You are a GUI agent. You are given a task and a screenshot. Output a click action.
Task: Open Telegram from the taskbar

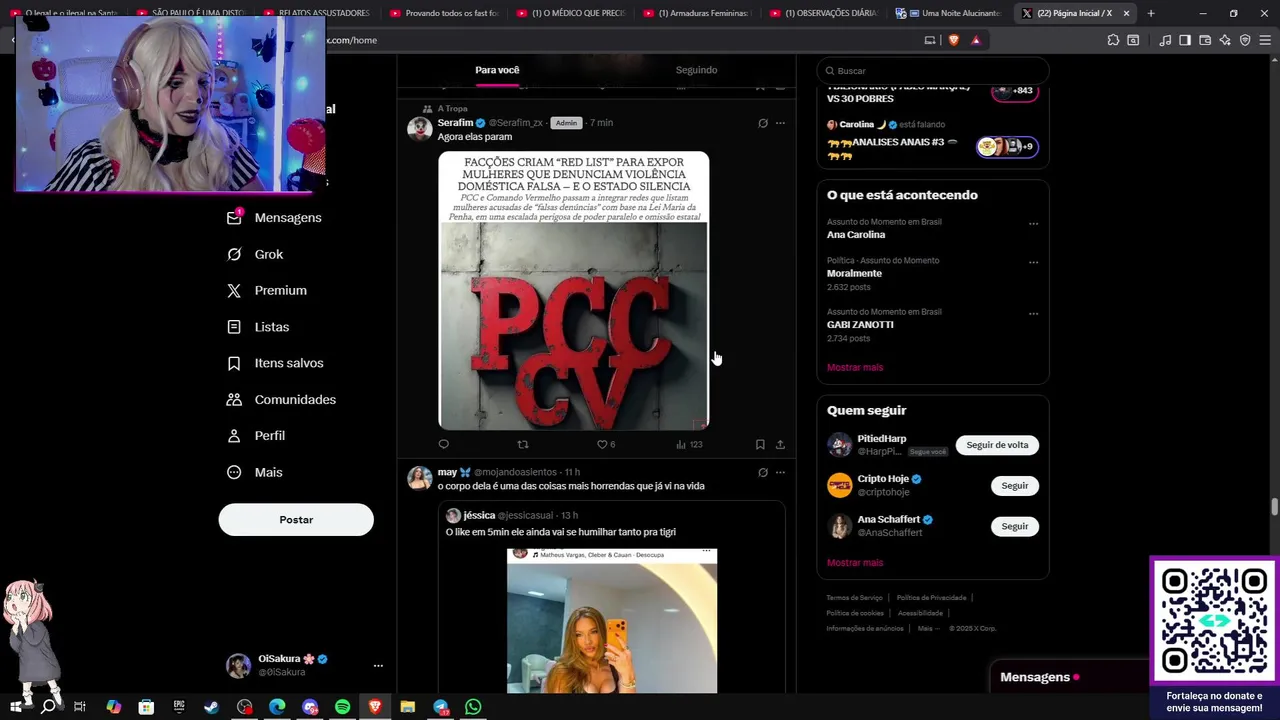tap(441, 707)
